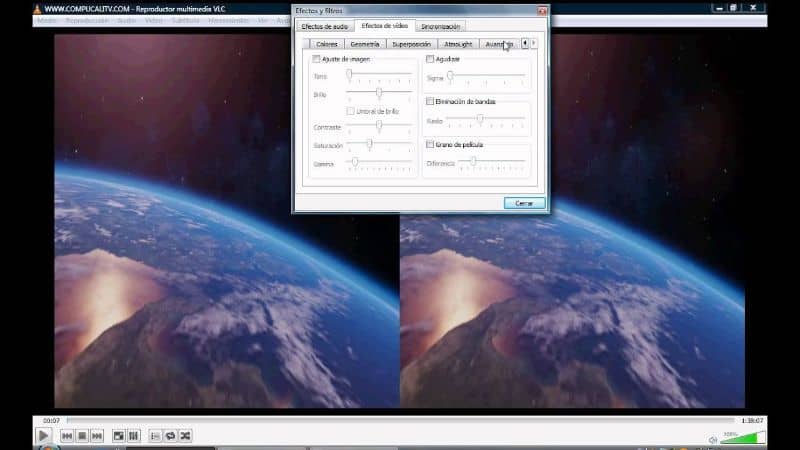Enable the Ajuste de imagen checkbox

click(x=316, y=59)
